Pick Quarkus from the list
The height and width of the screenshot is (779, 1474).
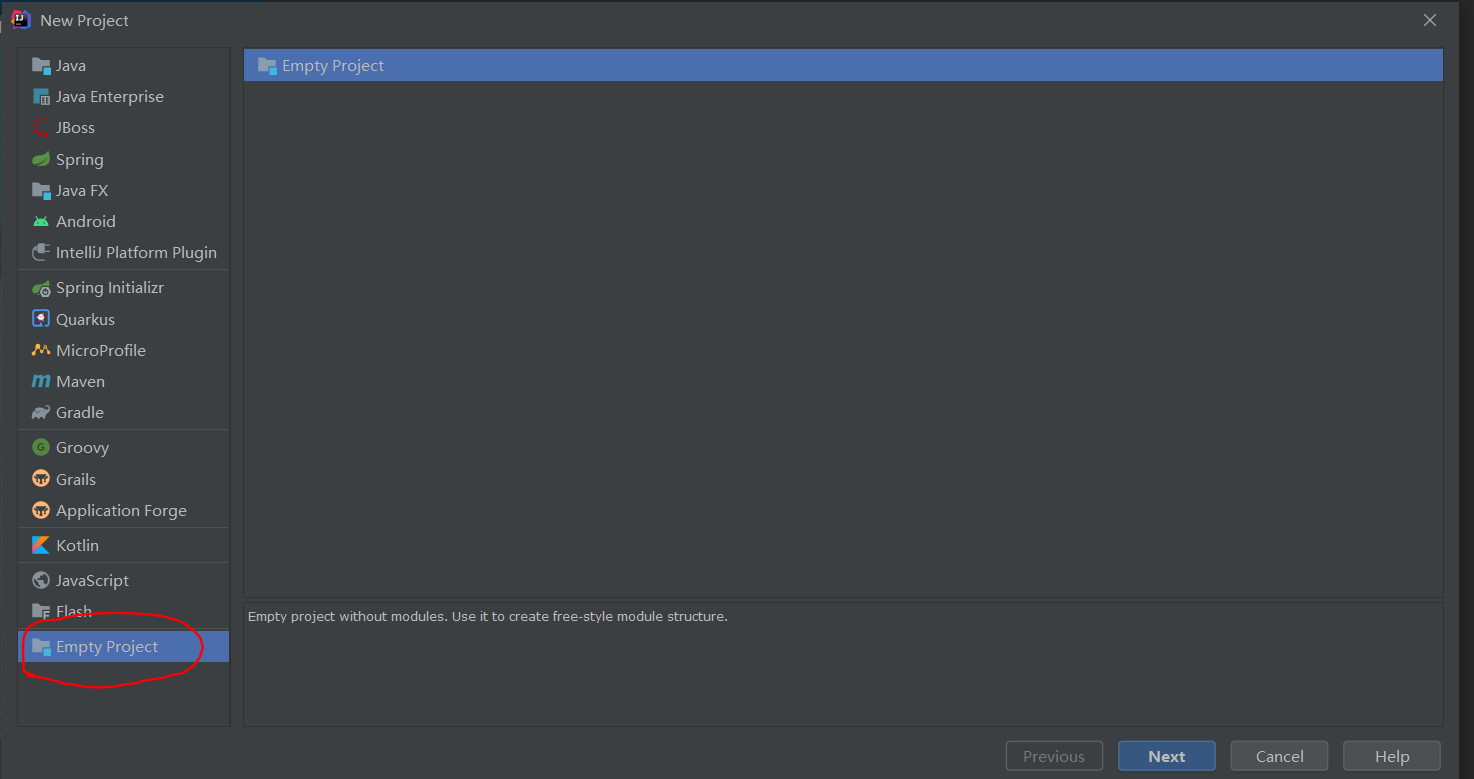tap(123, 320)
